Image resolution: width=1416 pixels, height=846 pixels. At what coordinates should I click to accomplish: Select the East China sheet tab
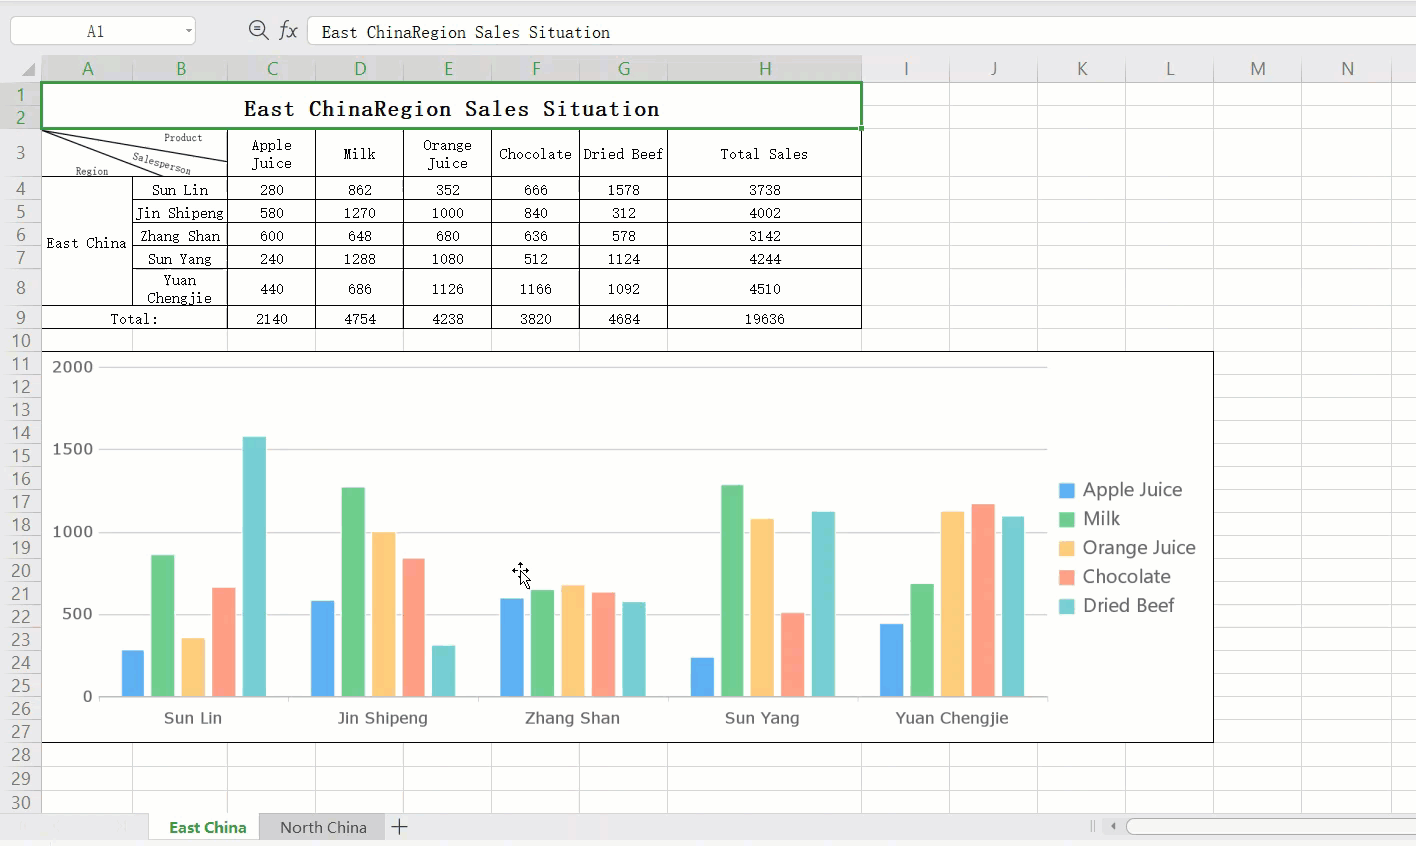207,827
